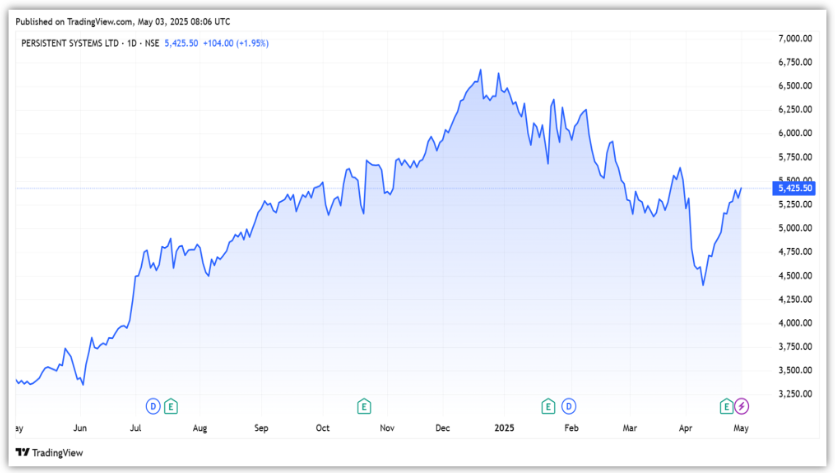Open the February dividend D marker
Screen dimensions: 835x473
pos(569,406)
